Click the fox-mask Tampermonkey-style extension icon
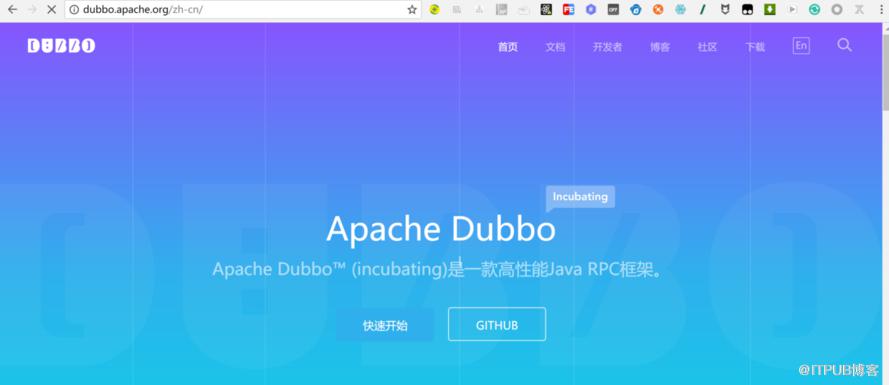 point(725,10)
